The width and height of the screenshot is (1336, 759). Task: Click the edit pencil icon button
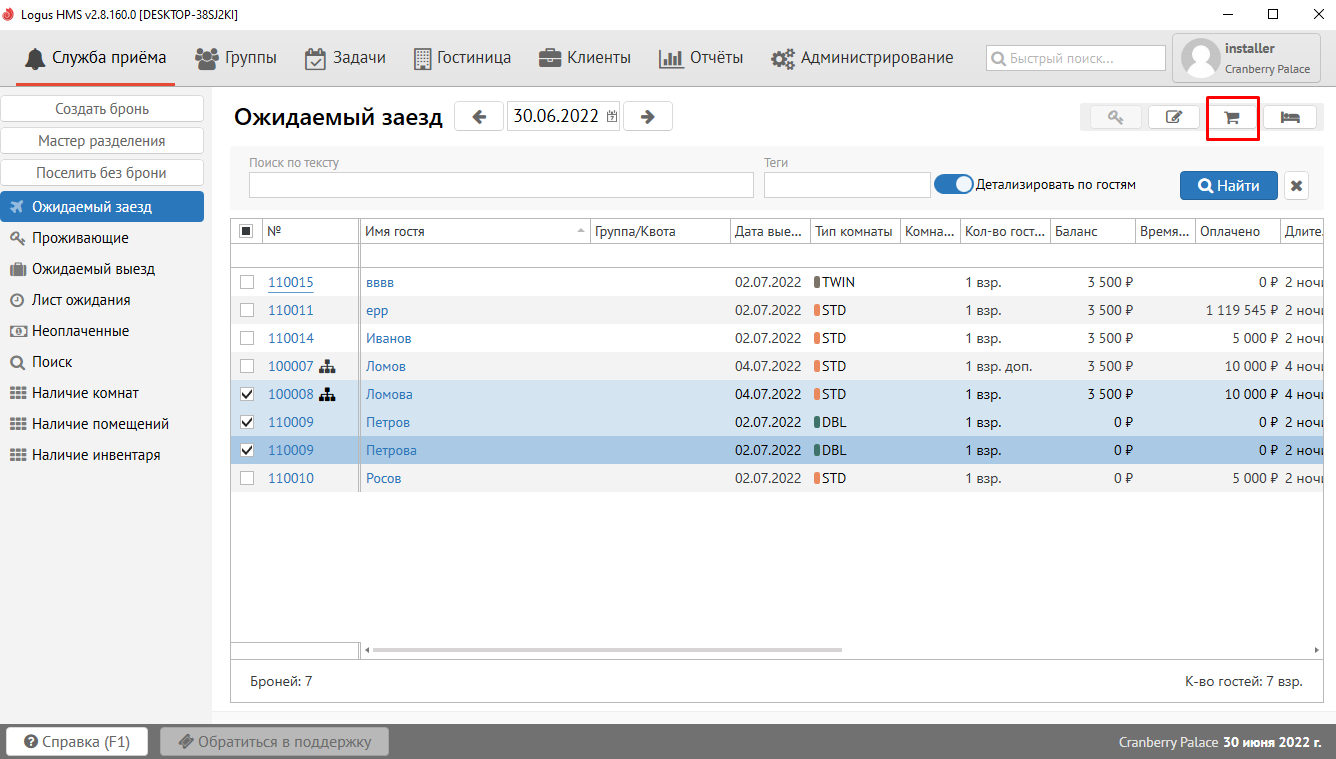coord(1173,117)
